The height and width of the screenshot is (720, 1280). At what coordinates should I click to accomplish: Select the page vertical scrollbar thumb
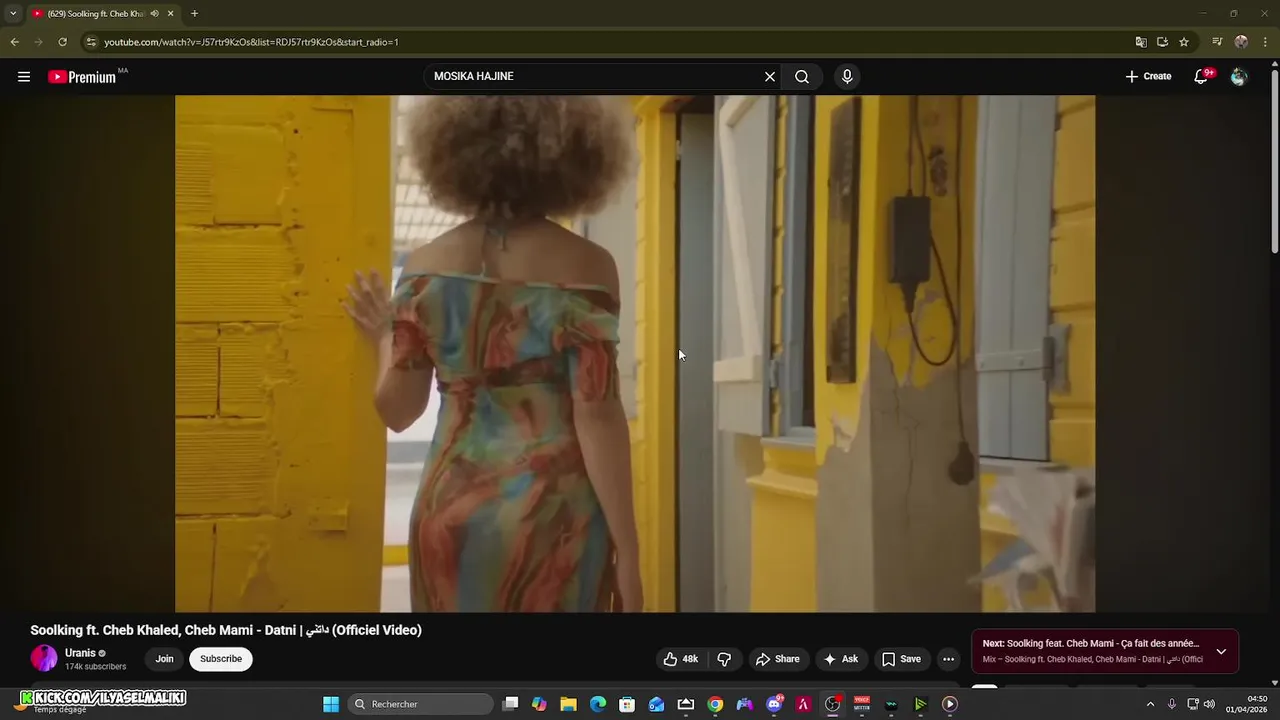coord(1275,162)
